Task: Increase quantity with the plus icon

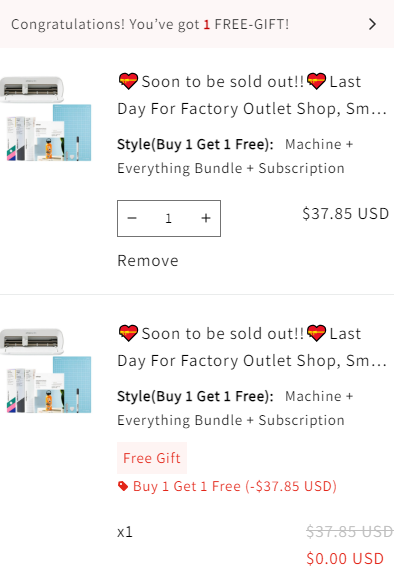Action: pos(206,218)
